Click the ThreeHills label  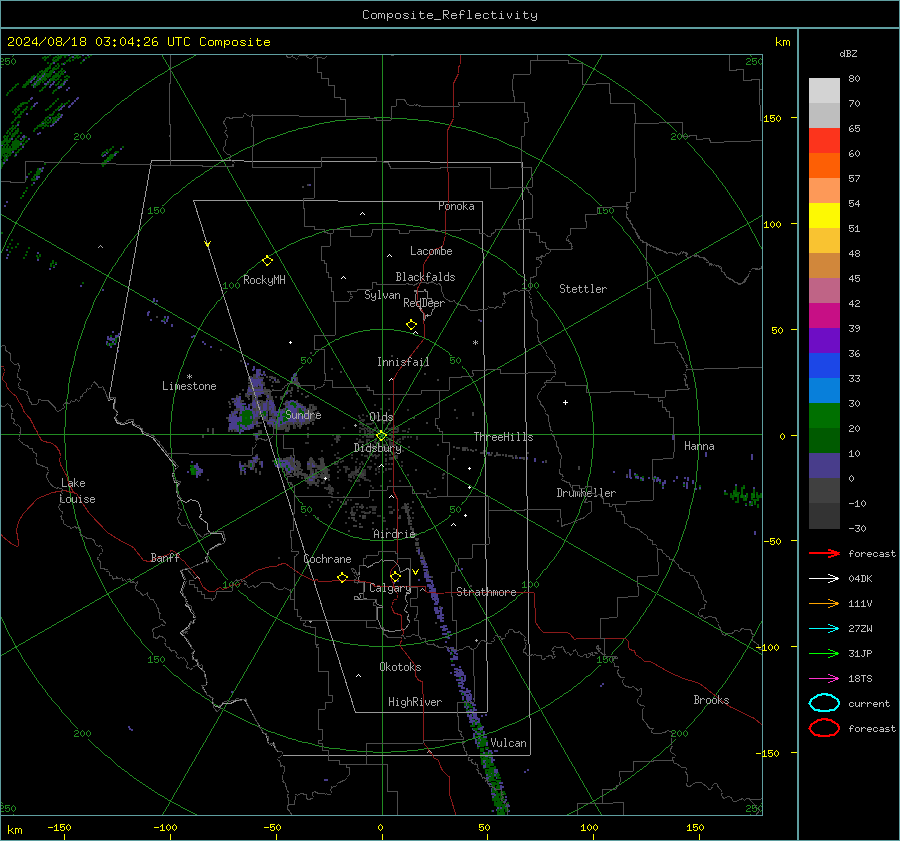[503, 437]
